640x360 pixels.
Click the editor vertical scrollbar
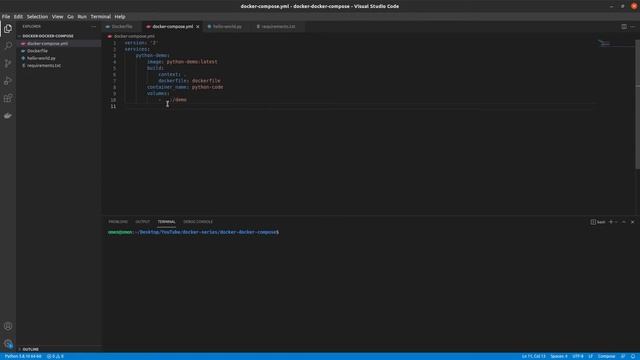click(637, 104)
